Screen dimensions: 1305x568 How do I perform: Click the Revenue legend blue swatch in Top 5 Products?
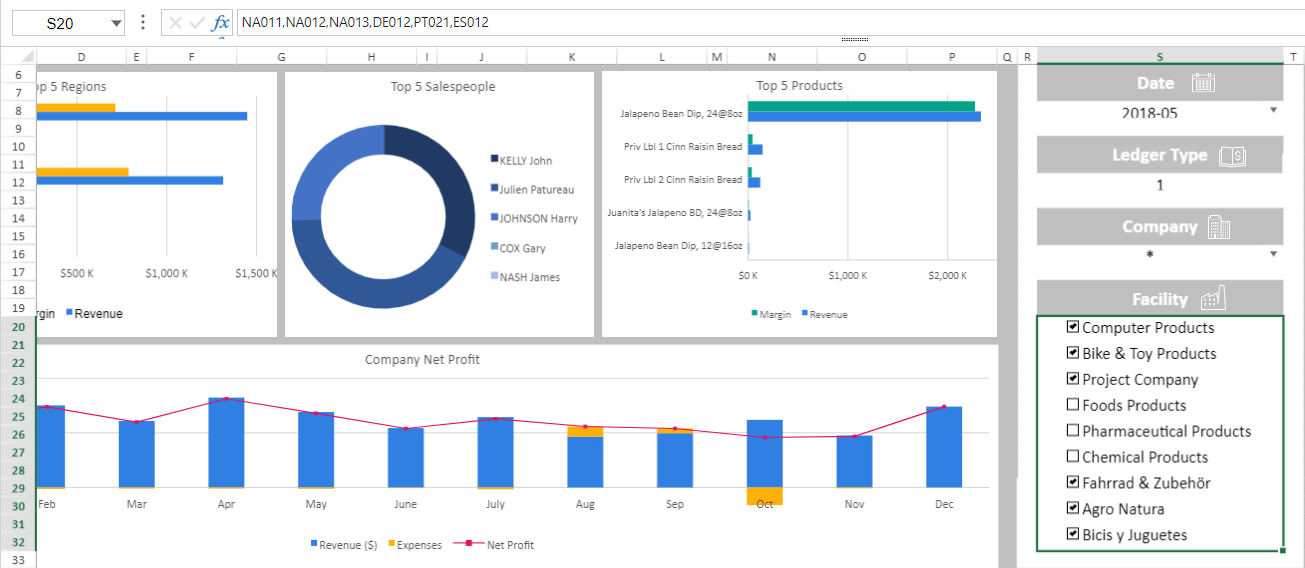click(x=803, y=314)
